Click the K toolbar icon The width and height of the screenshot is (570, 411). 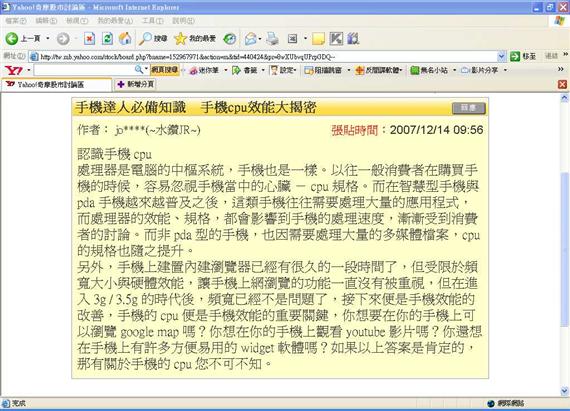(336, 39)
